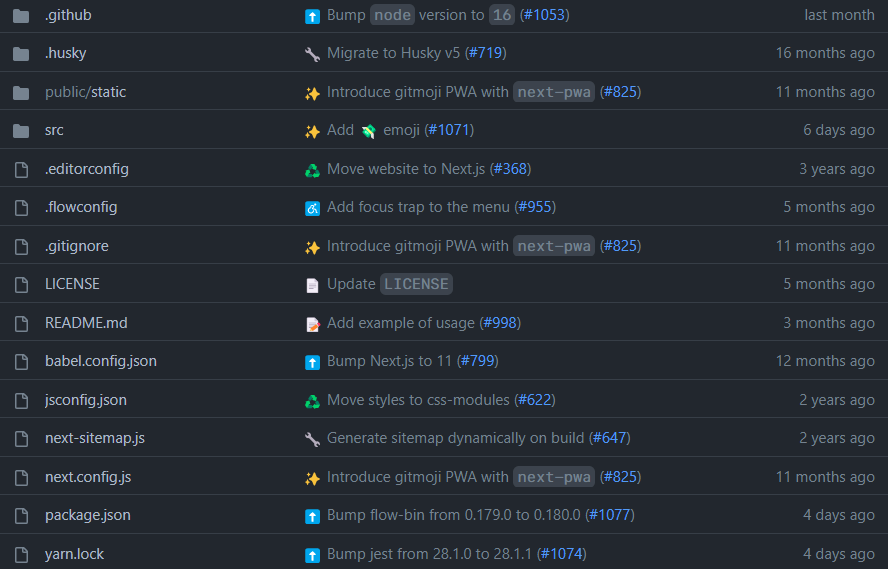Click the yarn.lock file icon
Screen dimensions: 888x569
point(21,554)
